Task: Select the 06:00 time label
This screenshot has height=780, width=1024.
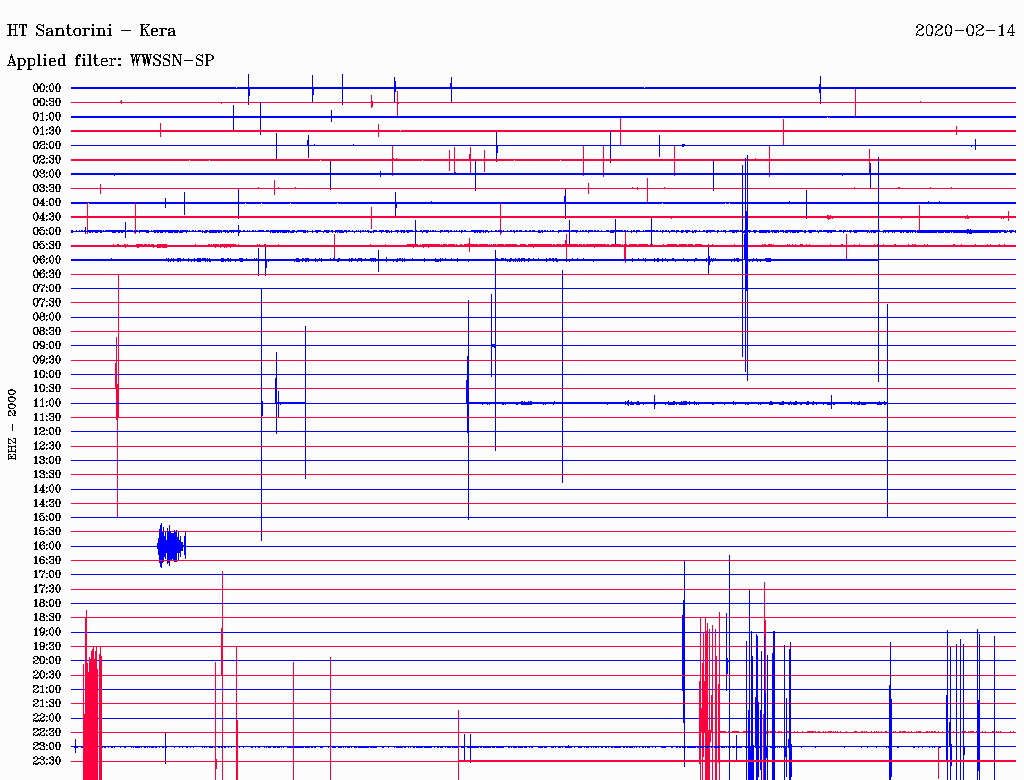Action: point(47,259)
